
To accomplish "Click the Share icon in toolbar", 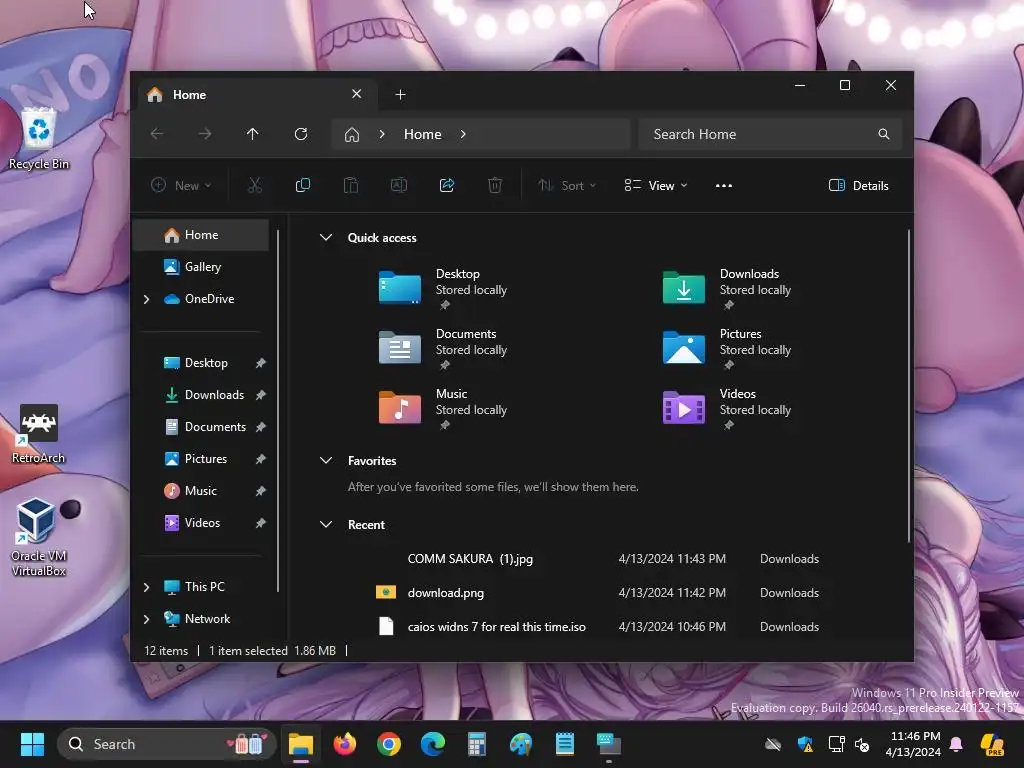I will click(x=447, y=185).
